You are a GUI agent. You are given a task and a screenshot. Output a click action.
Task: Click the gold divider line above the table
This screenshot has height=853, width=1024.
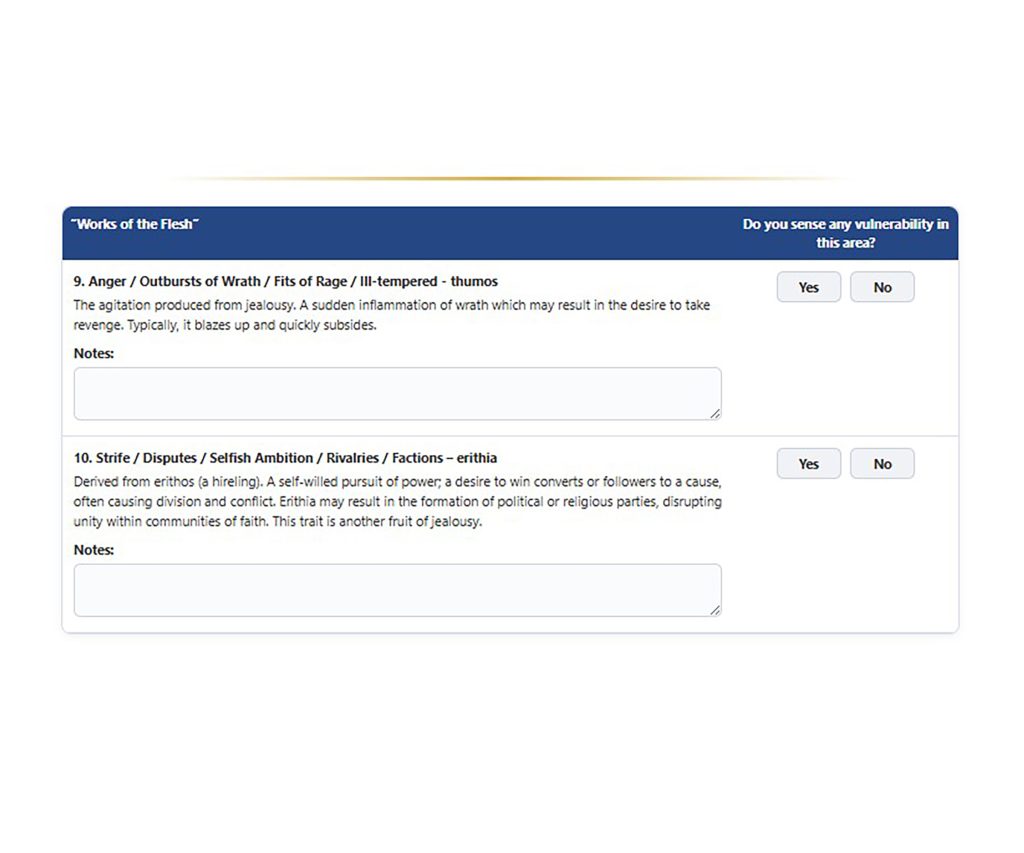pyautogui.click(x=511, y=179)
